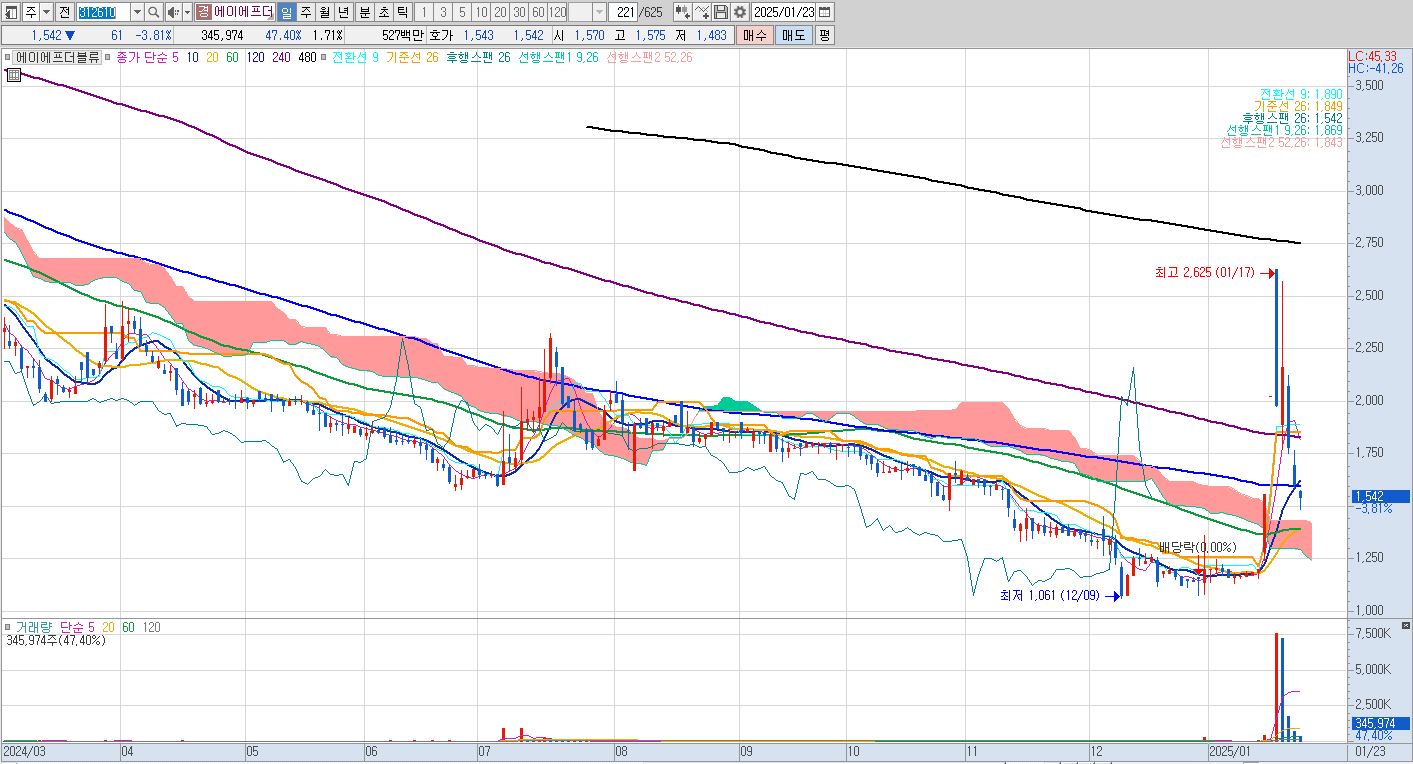Select the 1 interval button
The height and width of the screenshot is (764, 1413).
click(423, 12)
